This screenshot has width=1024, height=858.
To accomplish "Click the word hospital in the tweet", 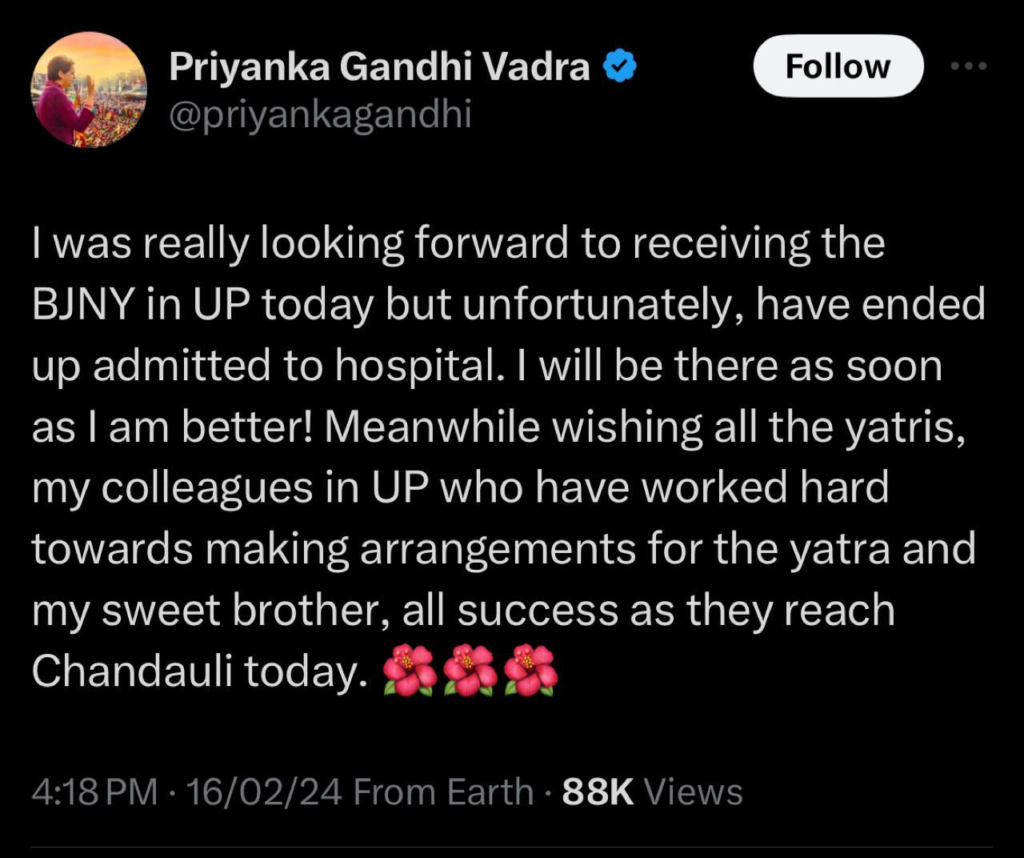I will [415, 366].
